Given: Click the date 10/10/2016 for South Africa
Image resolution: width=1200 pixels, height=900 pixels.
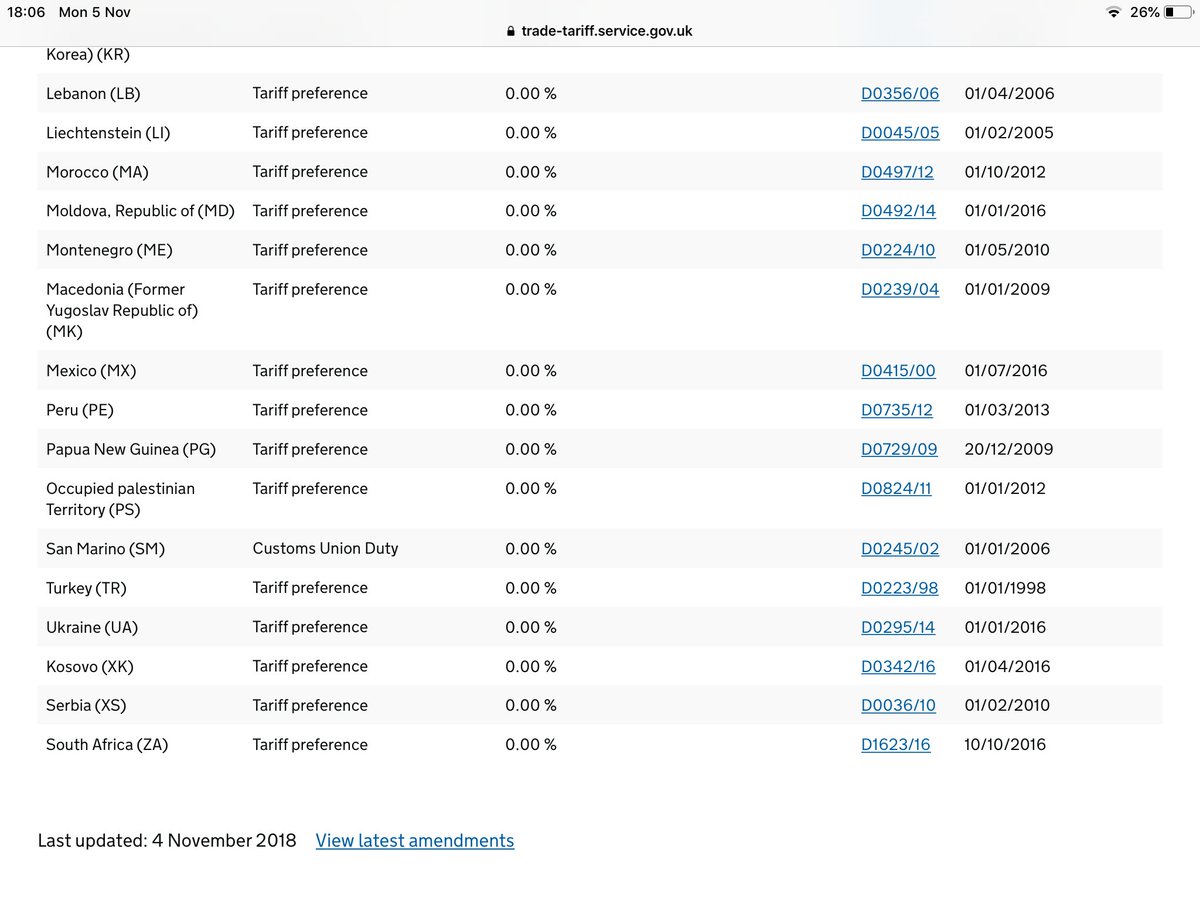Looking at the screenshot, I should point(1005,744).
